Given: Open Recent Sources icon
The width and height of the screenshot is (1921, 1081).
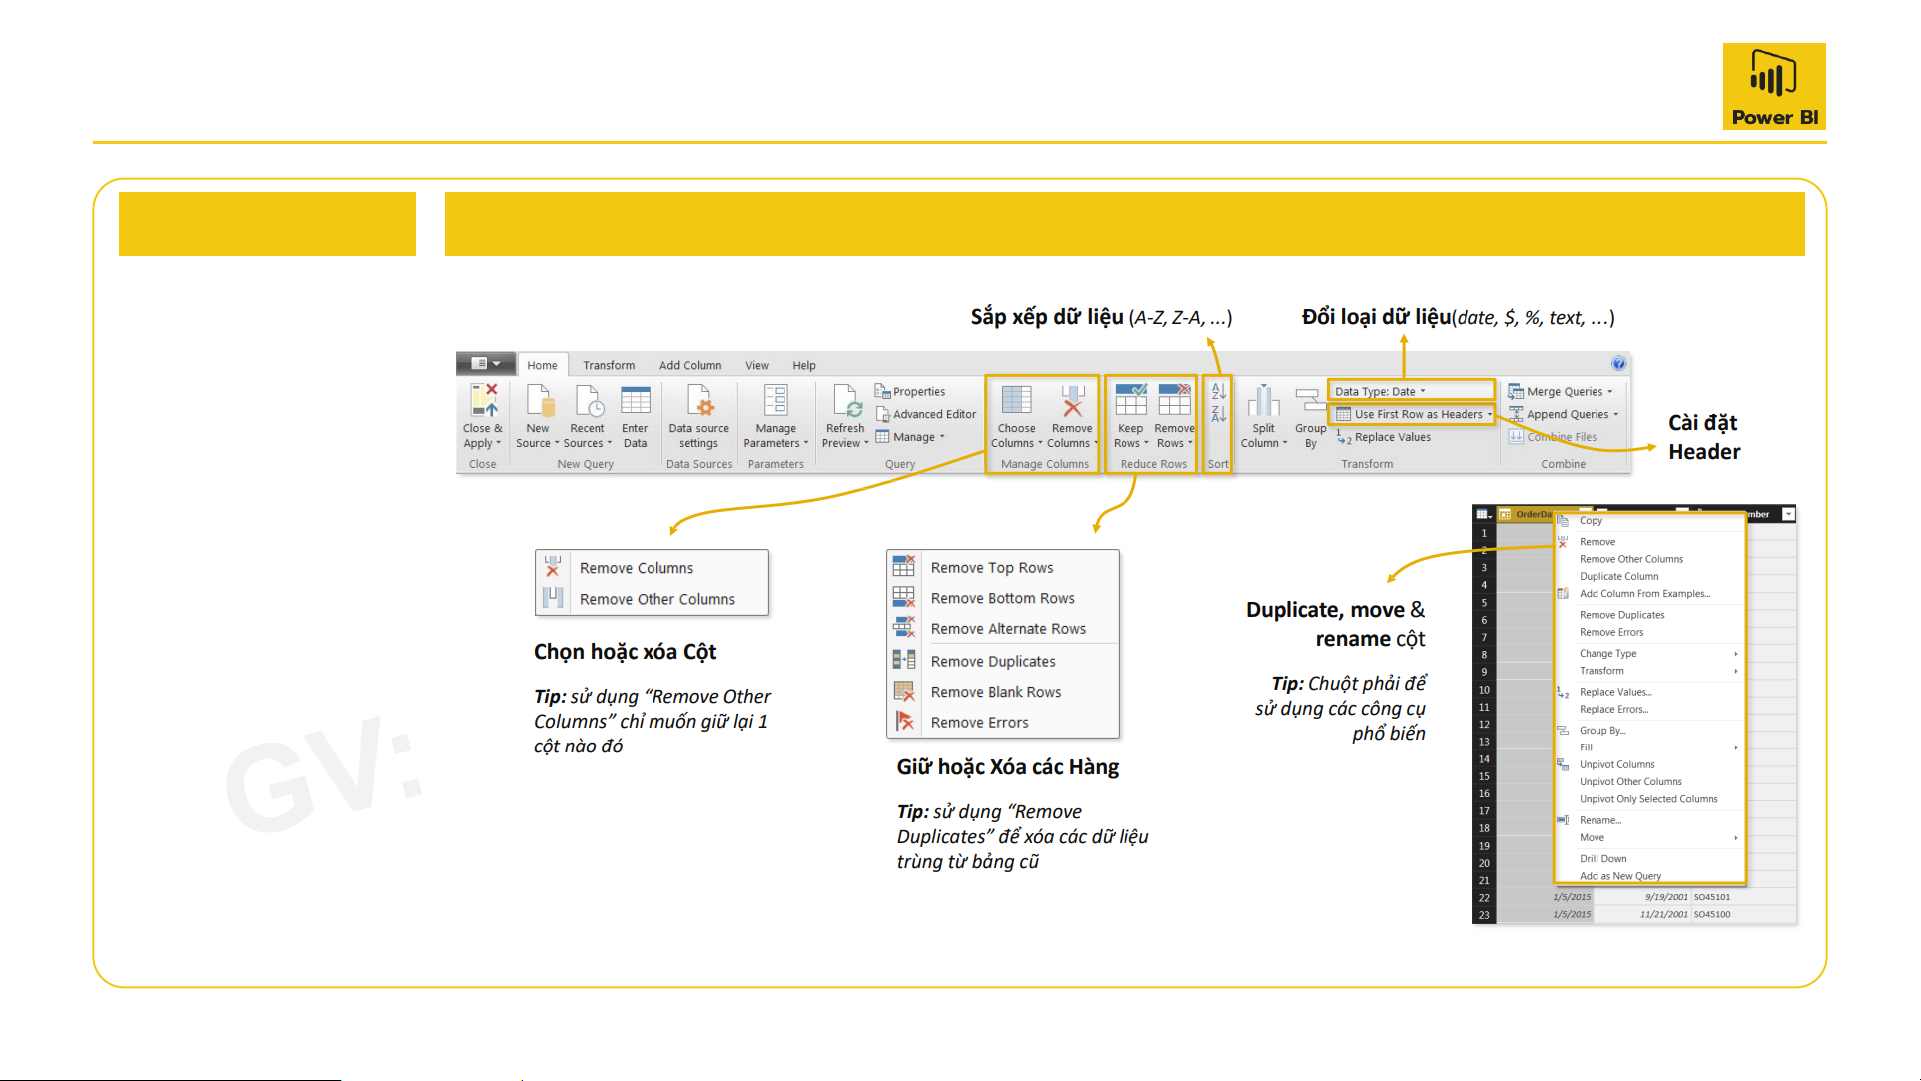Looking at the screenshot, I should (x=588, y=401).
